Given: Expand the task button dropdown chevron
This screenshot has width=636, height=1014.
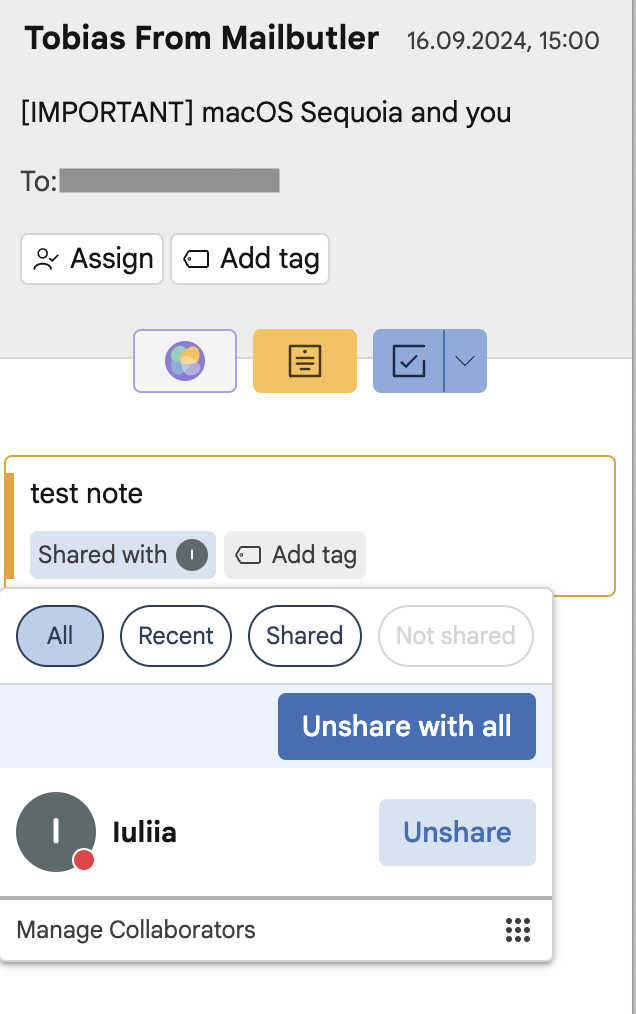Looking at the screenshot, I should (465, 361).
